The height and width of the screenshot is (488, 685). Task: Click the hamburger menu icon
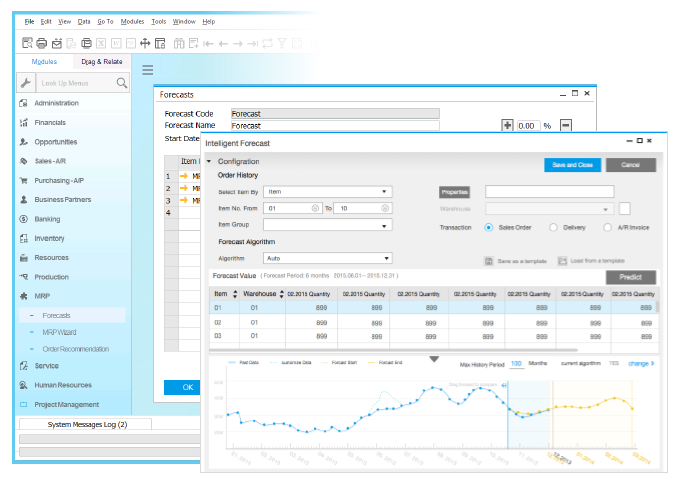[148, 70]
